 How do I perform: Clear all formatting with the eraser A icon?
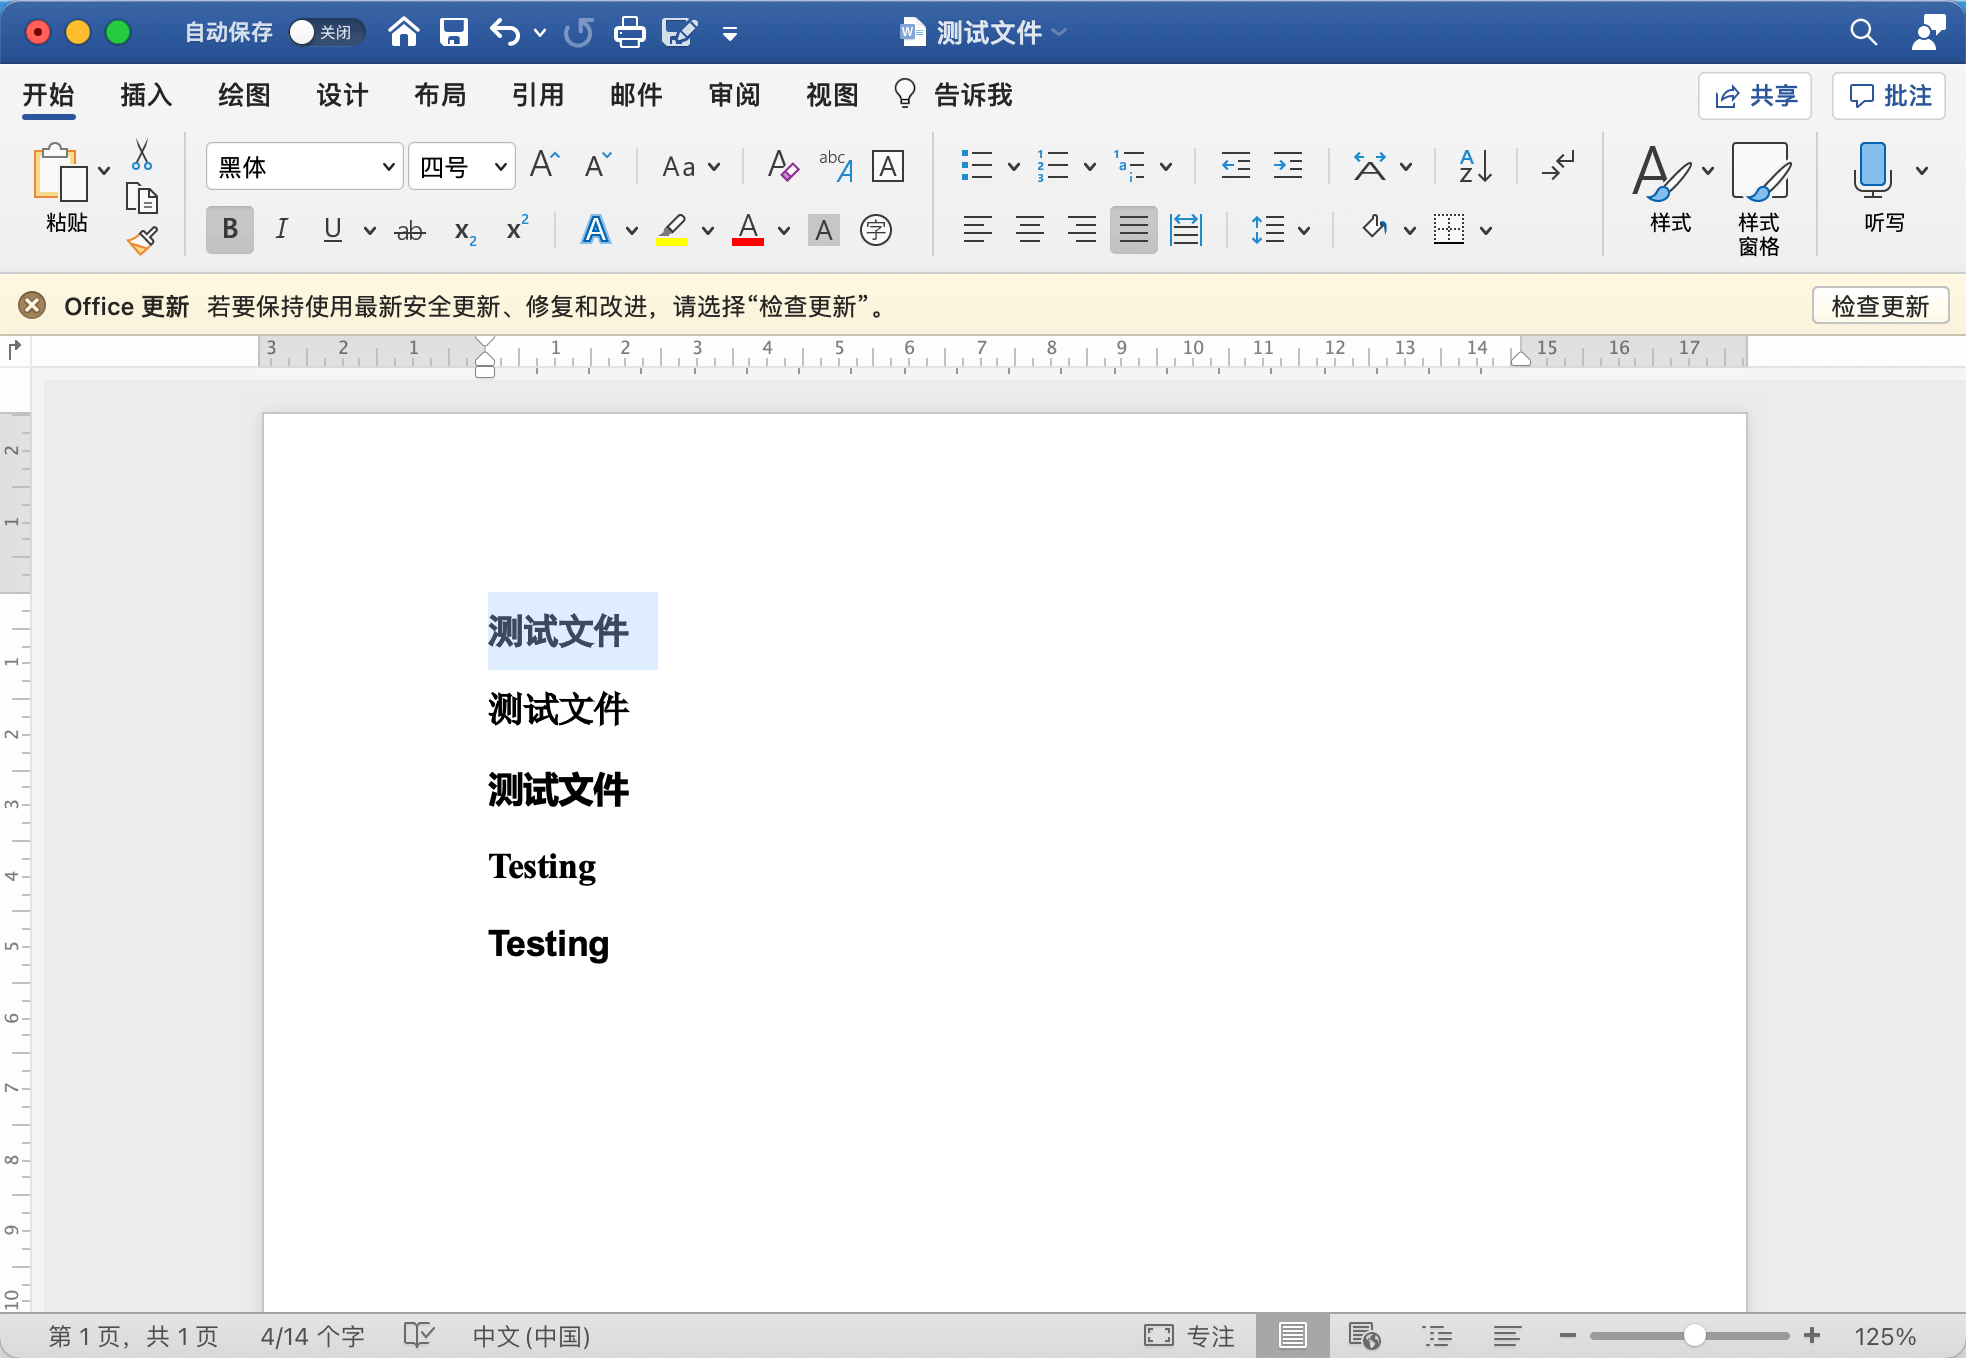click(x=782, y=165)
